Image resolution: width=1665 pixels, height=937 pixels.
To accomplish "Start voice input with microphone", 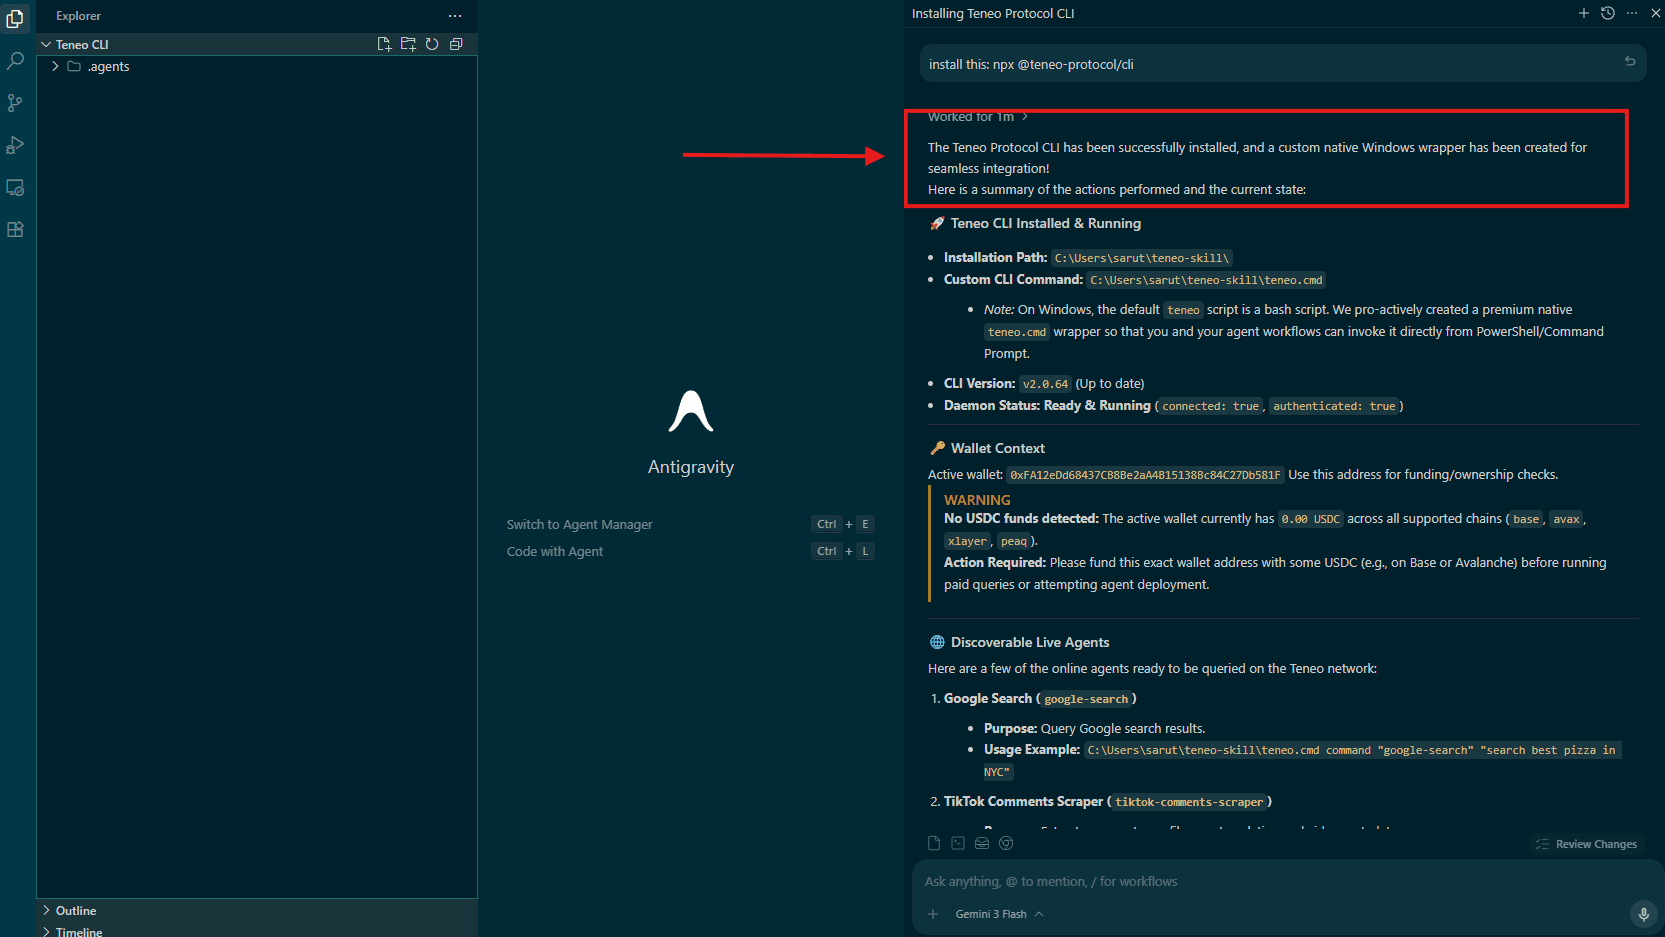I will (1643, 914).
